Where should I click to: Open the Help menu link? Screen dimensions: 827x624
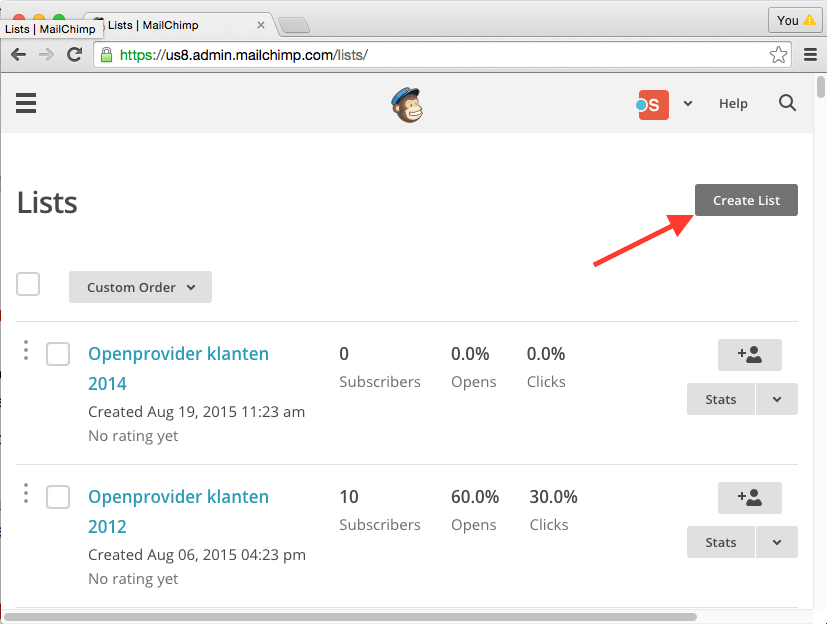(733, 103)
